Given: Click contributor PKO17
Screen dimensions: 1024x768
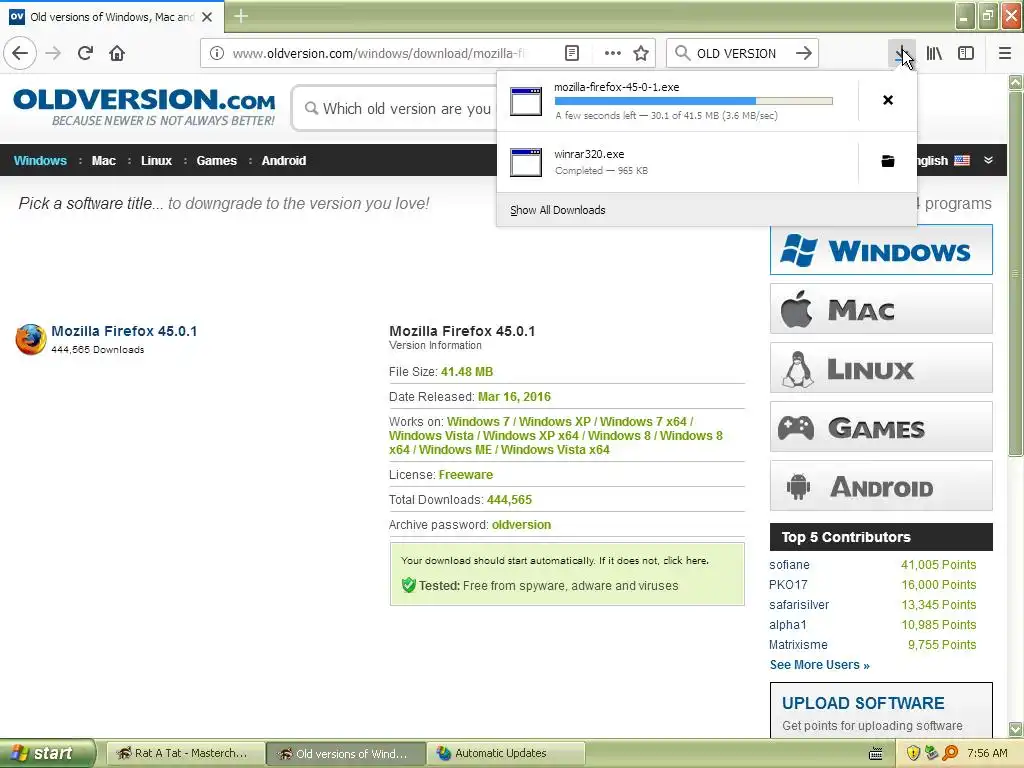Looking at the screenshot, I should [788, 584].
